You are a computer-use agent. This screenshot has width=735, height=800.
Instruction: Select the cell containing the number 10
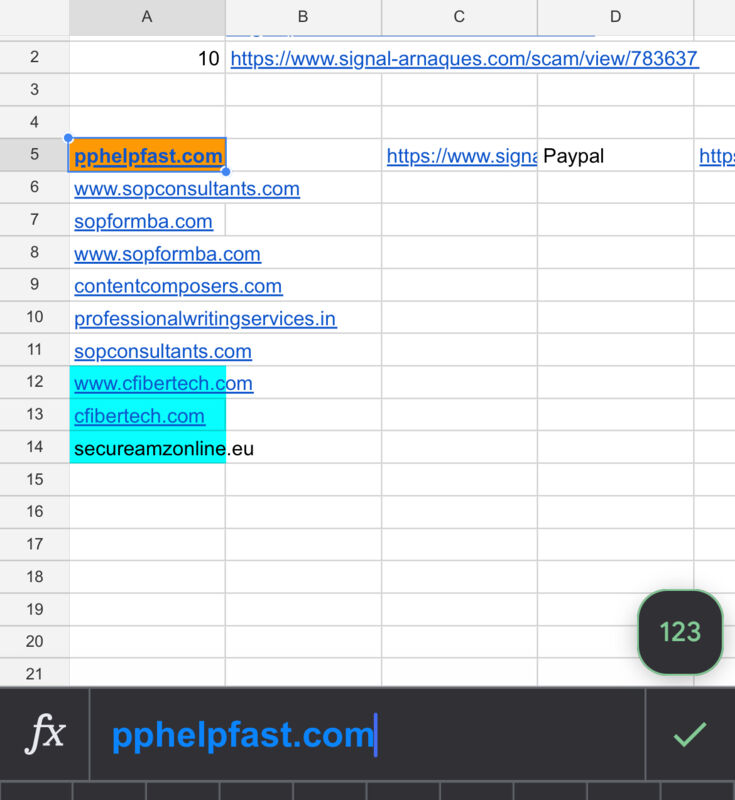(x=147, y=58)
